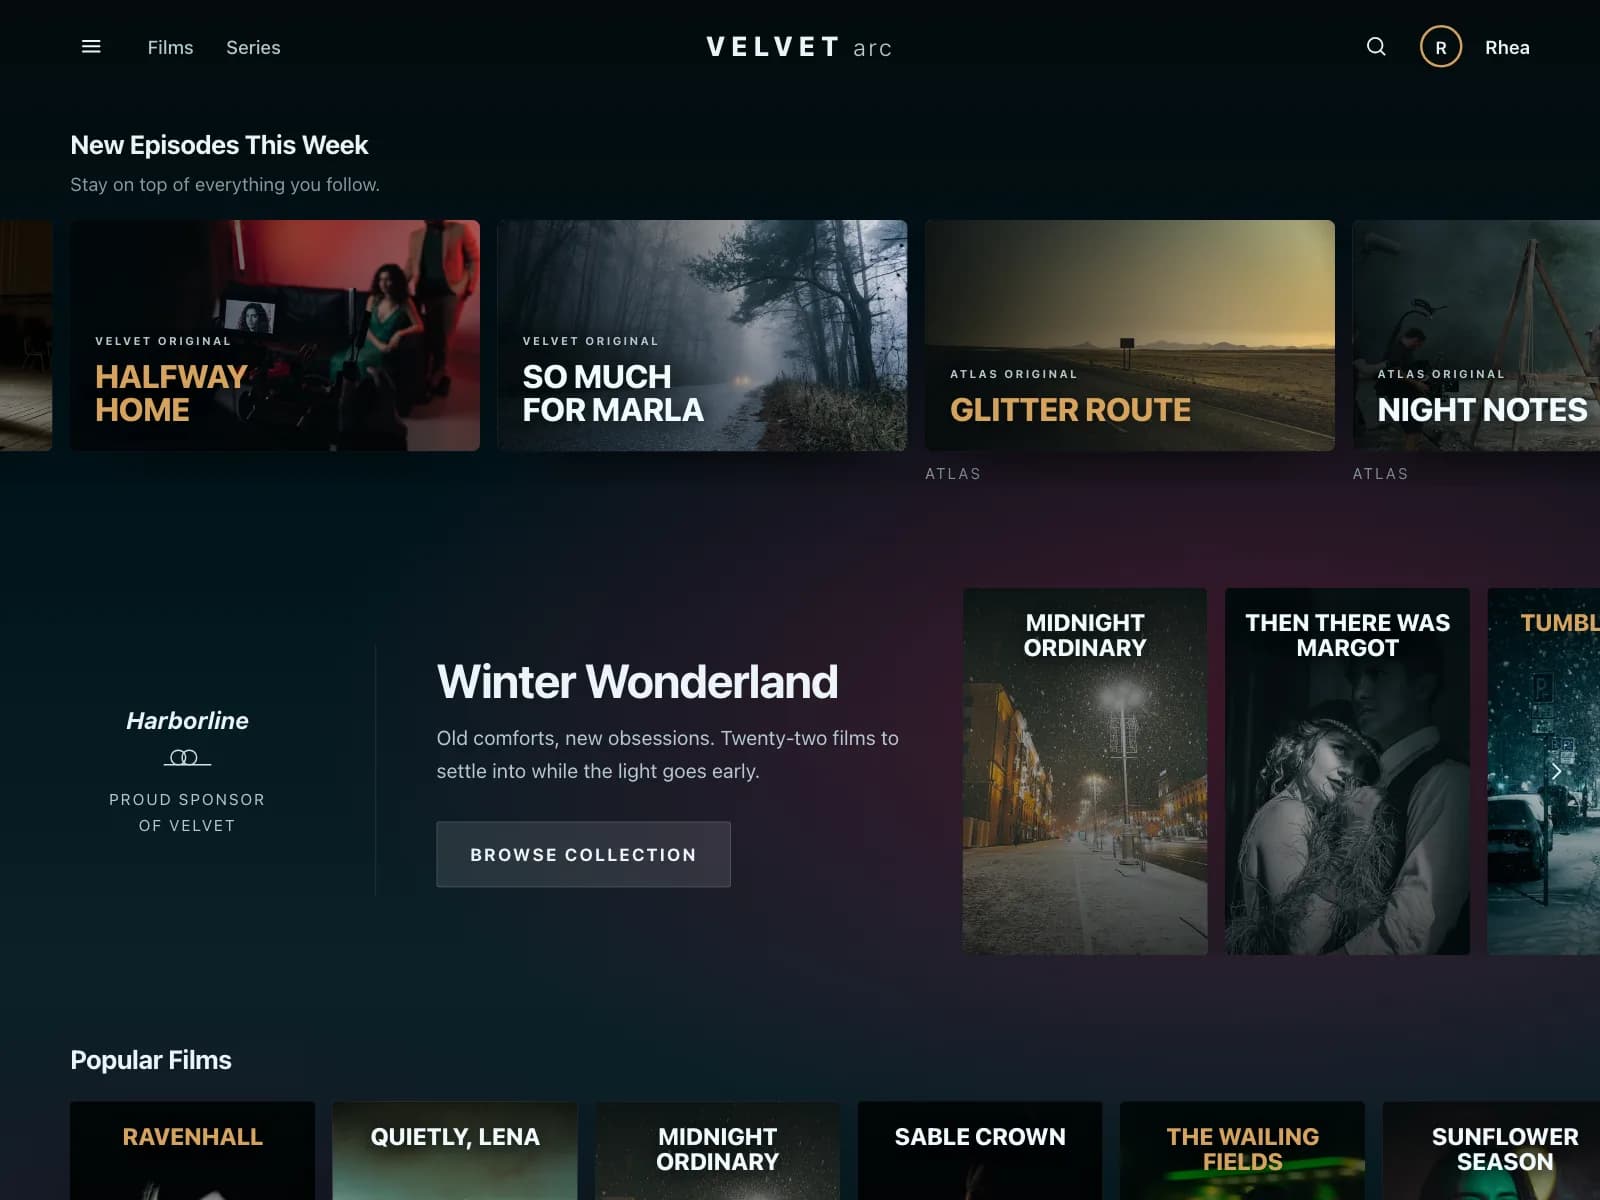The width and height of the screenshot is (1600, 1200).
Task: Open The Wailing Fields film poster
Action: tap(1242, 1151)
